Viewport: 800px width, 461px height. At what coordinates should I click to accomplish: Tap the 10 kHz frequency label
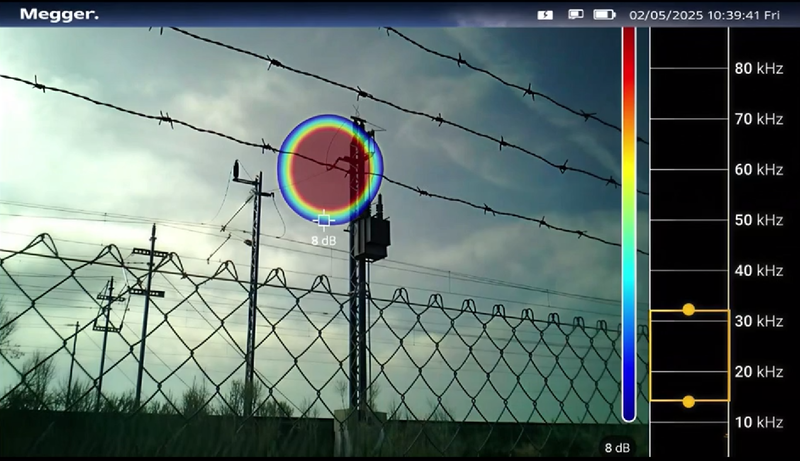[759, 422]
